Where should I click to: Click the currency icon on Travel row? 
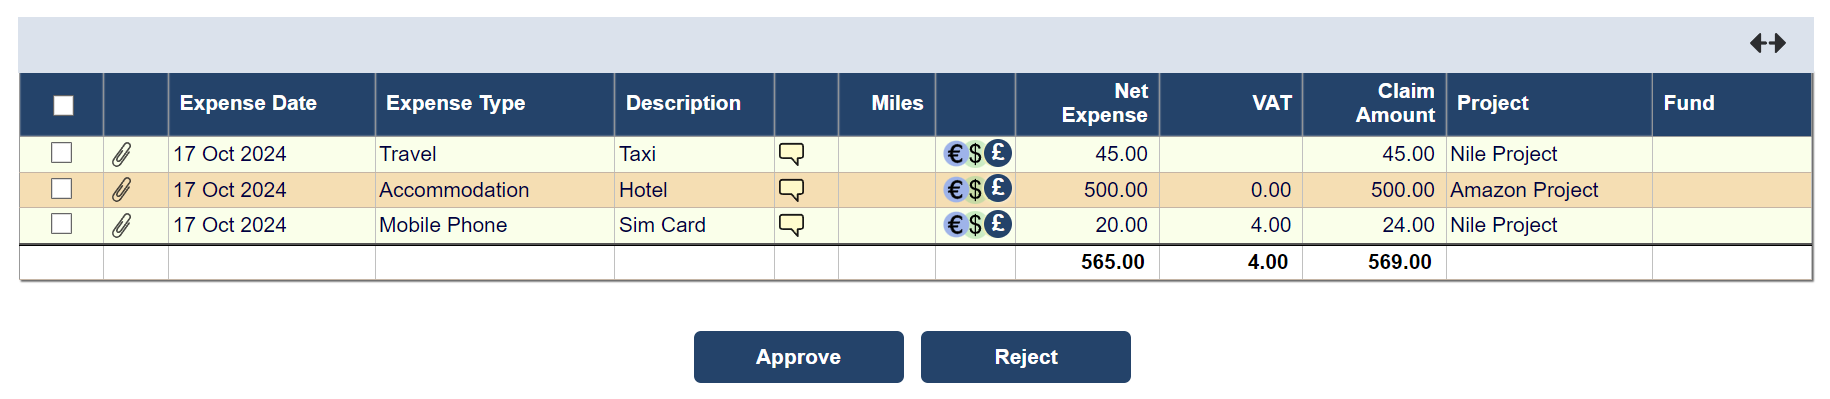click(978, 153)
